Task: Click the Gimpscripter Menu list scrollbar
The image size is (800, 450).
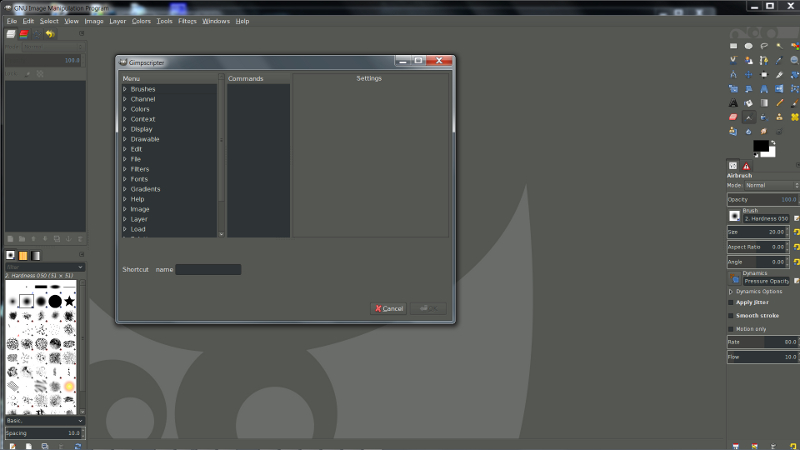Action: pos(221,155)
